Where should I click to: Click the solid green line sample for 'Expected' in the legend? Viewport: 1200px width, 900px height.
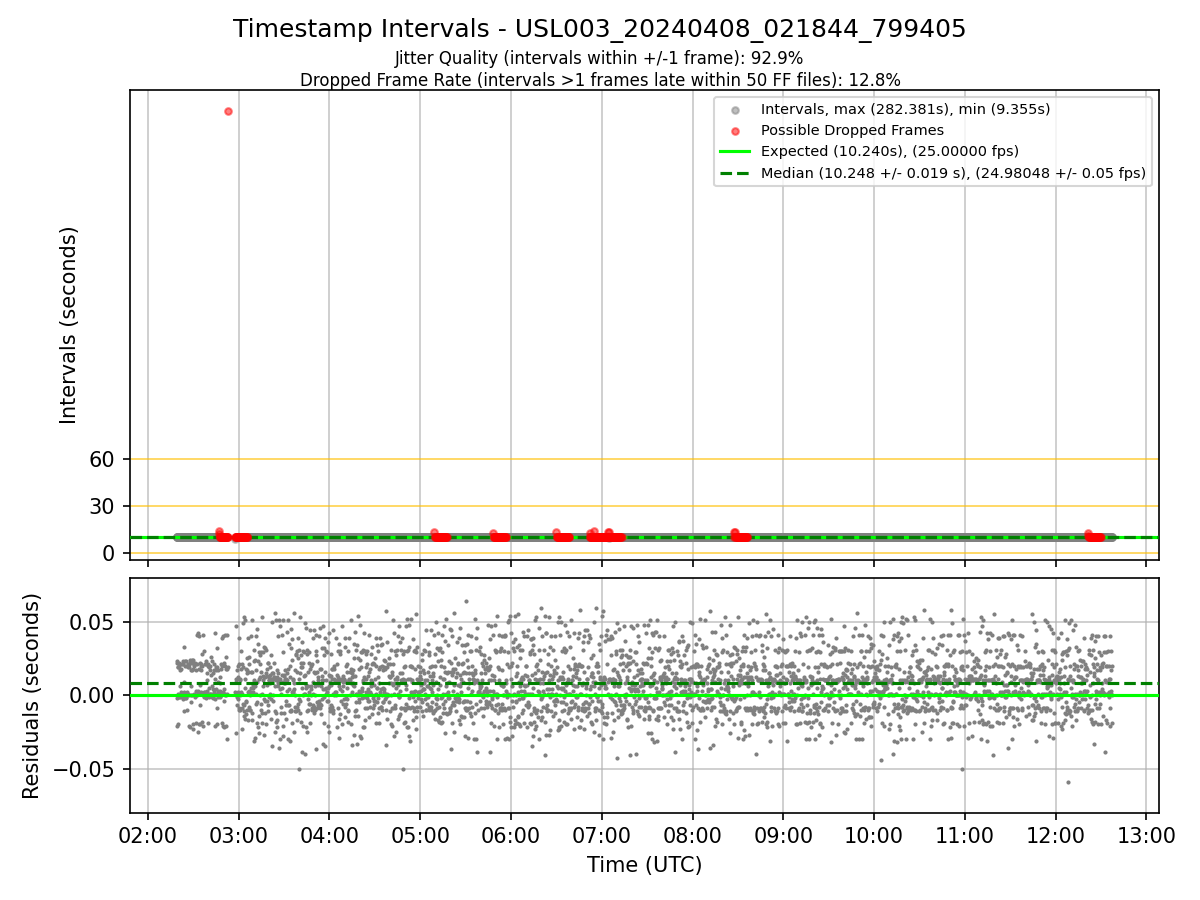[x=735, y=152]
